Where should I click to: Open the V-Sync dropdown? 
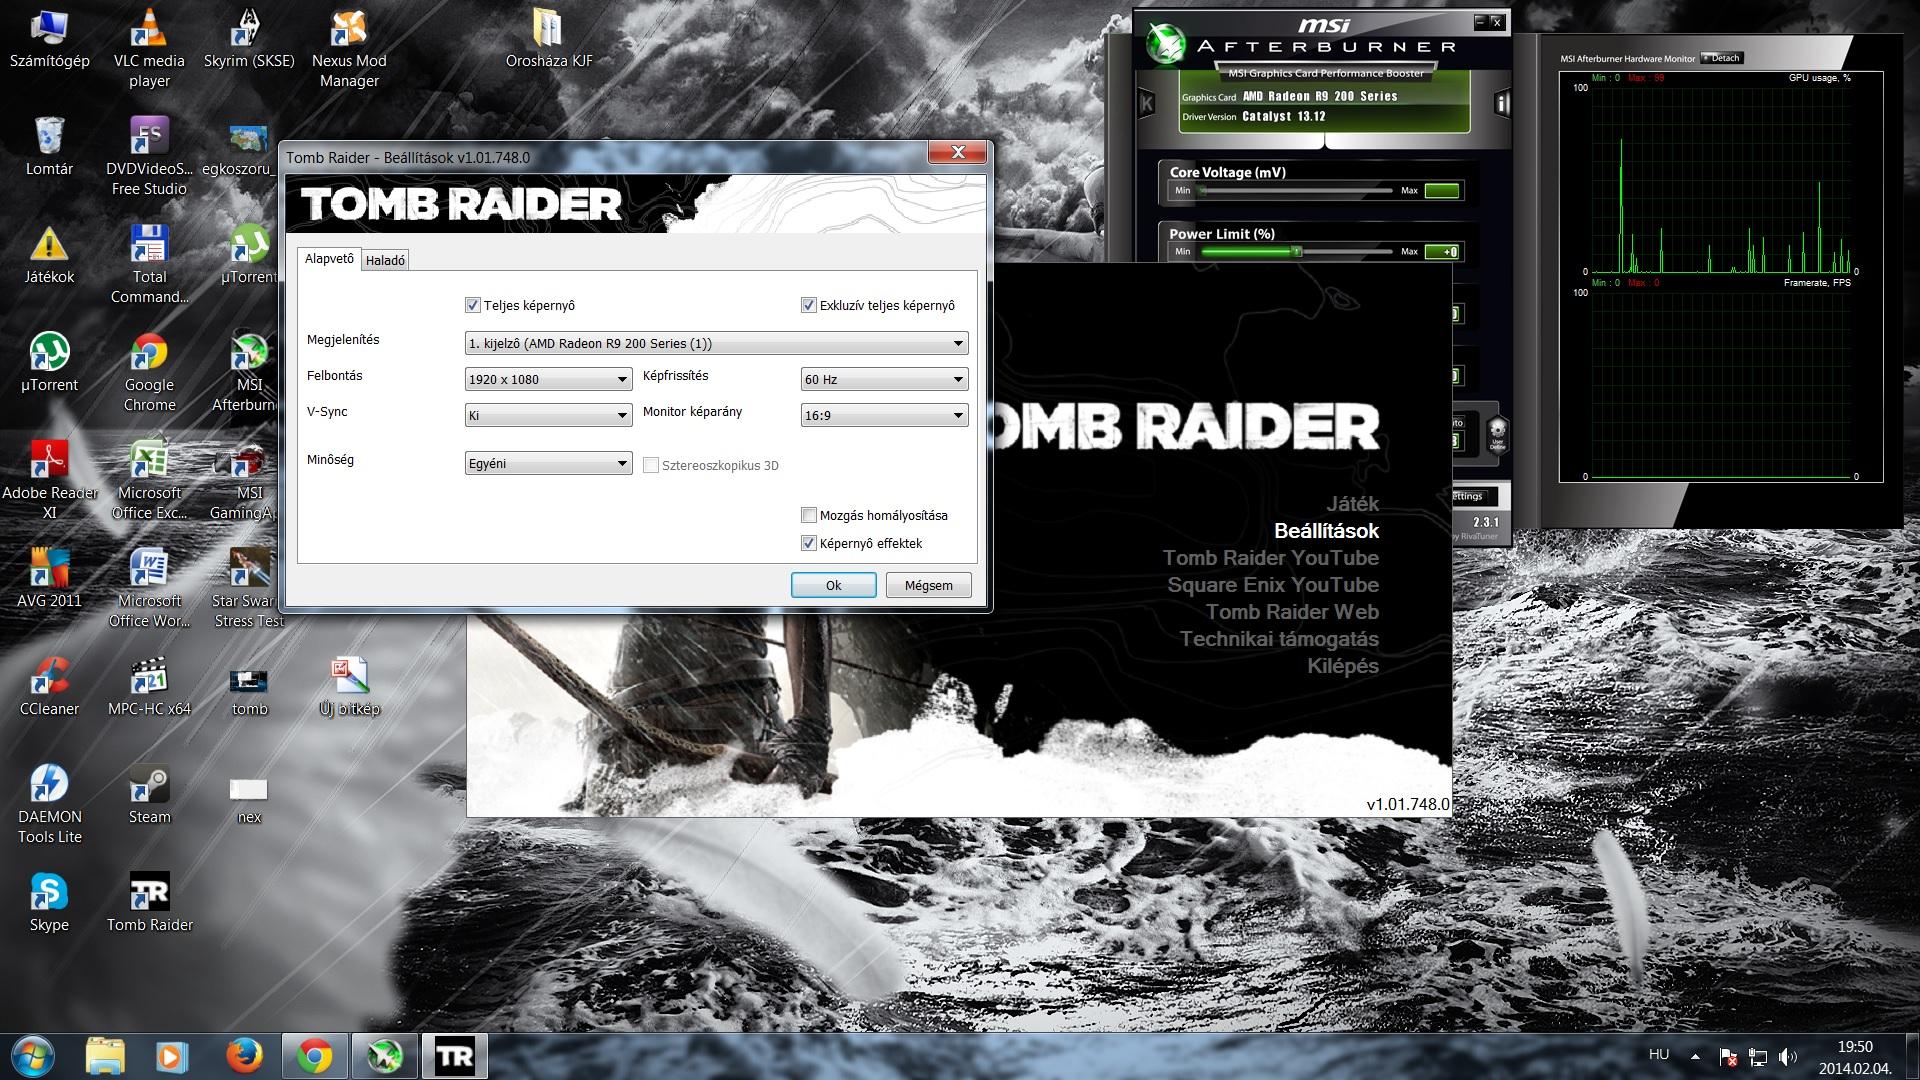(x=549, y=415)
